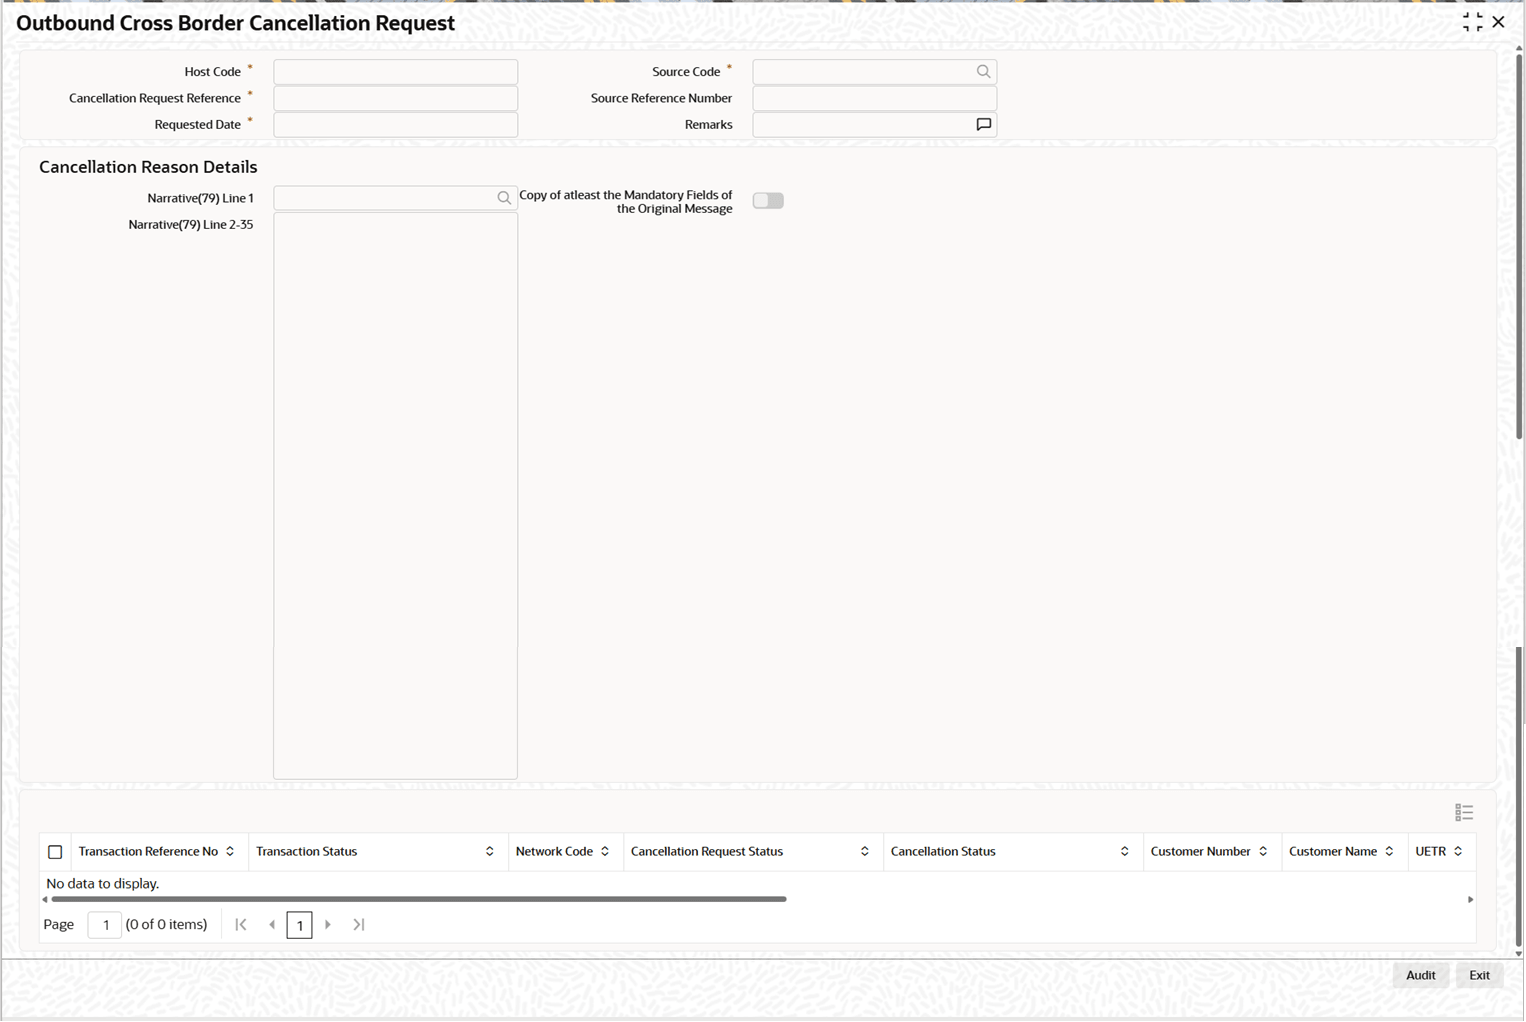The height and width of the screenshot is (1022, 1526).
Task: Sort by Transaction Status column
Action: click(489, 852)
